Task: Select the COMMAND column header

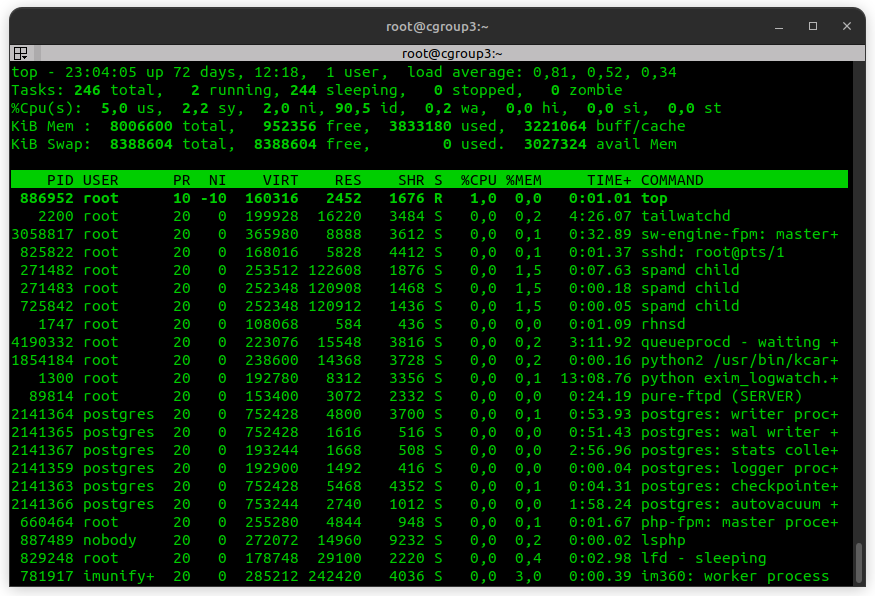Action: coord(671,180)
